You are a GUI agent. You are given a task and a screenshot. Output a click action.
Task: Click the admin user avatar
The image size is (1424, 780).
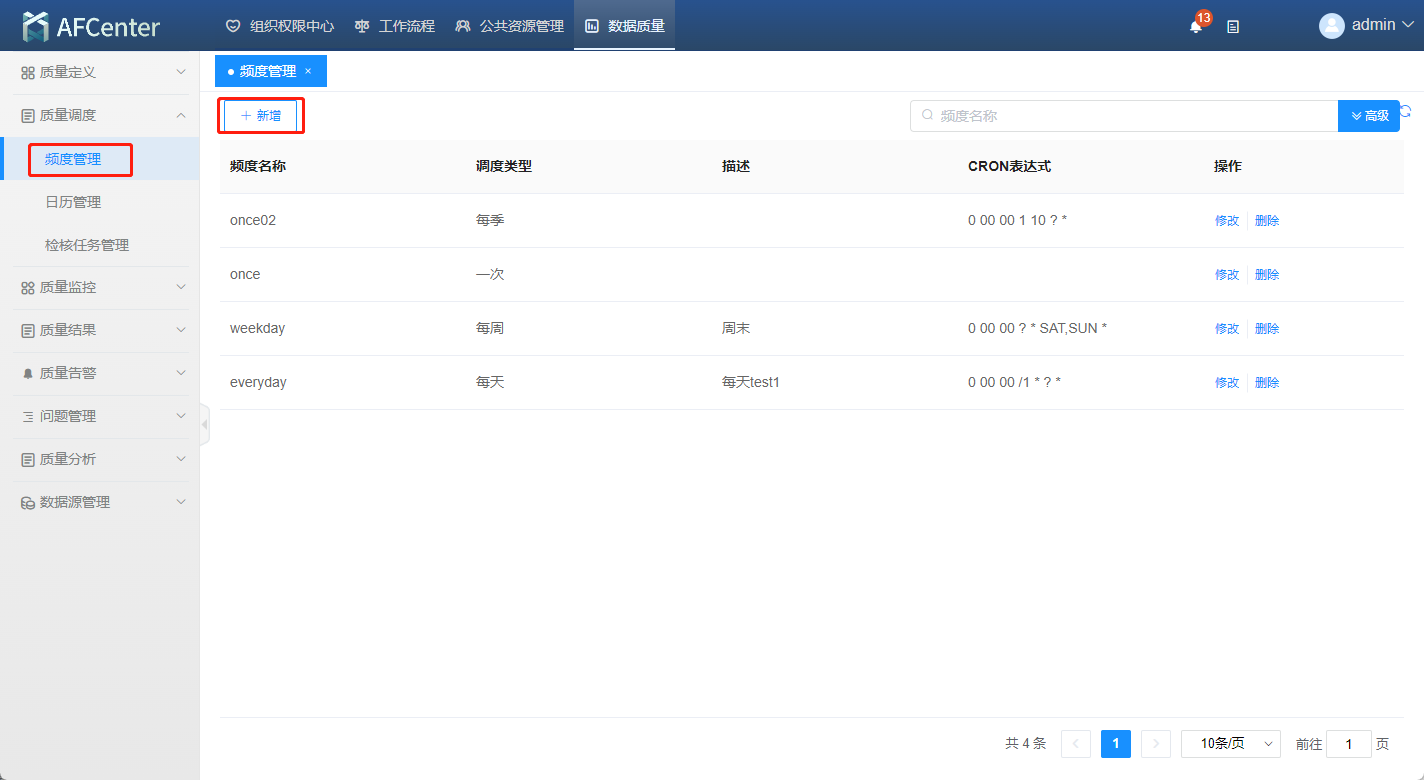(x=1331, y=26)
